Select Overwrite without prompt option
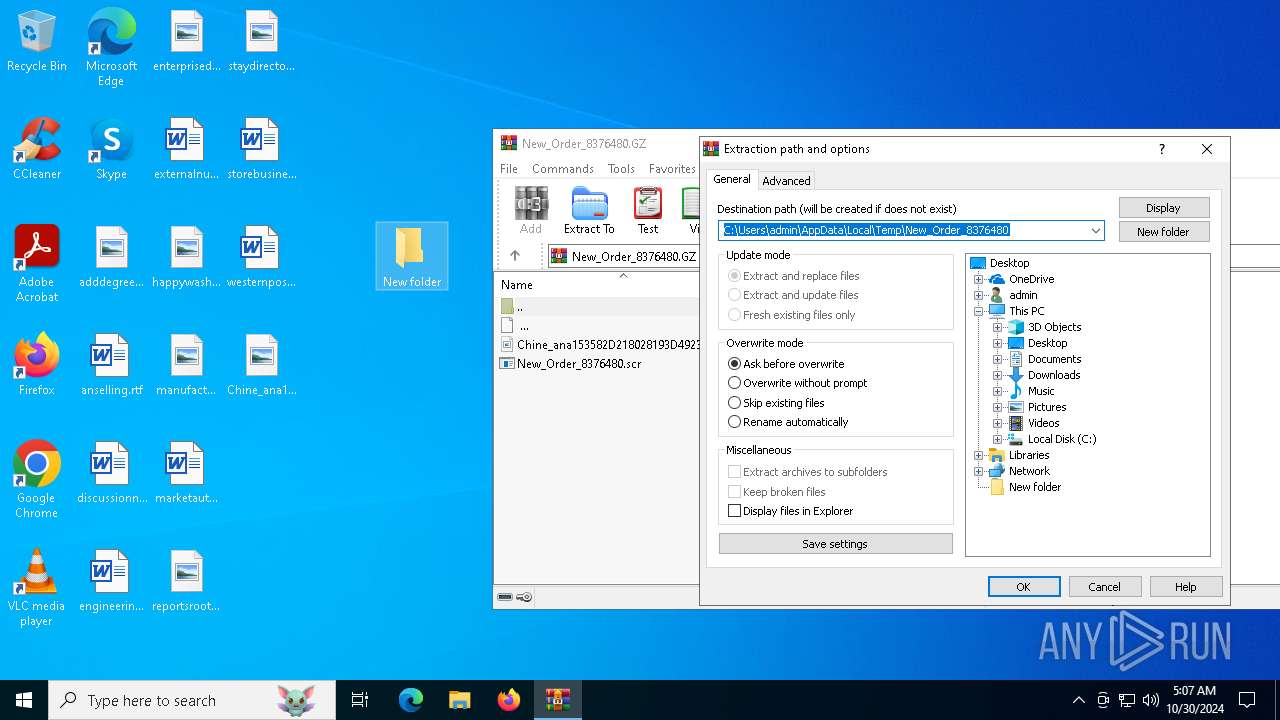Viewport: 1280px width, 720px height. [x=798, y=383]
